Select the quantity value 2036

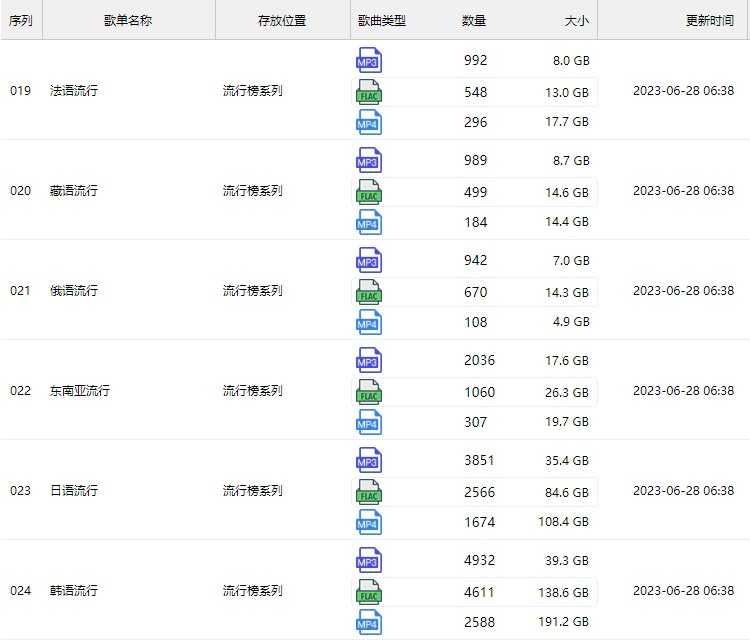point(479,360)
